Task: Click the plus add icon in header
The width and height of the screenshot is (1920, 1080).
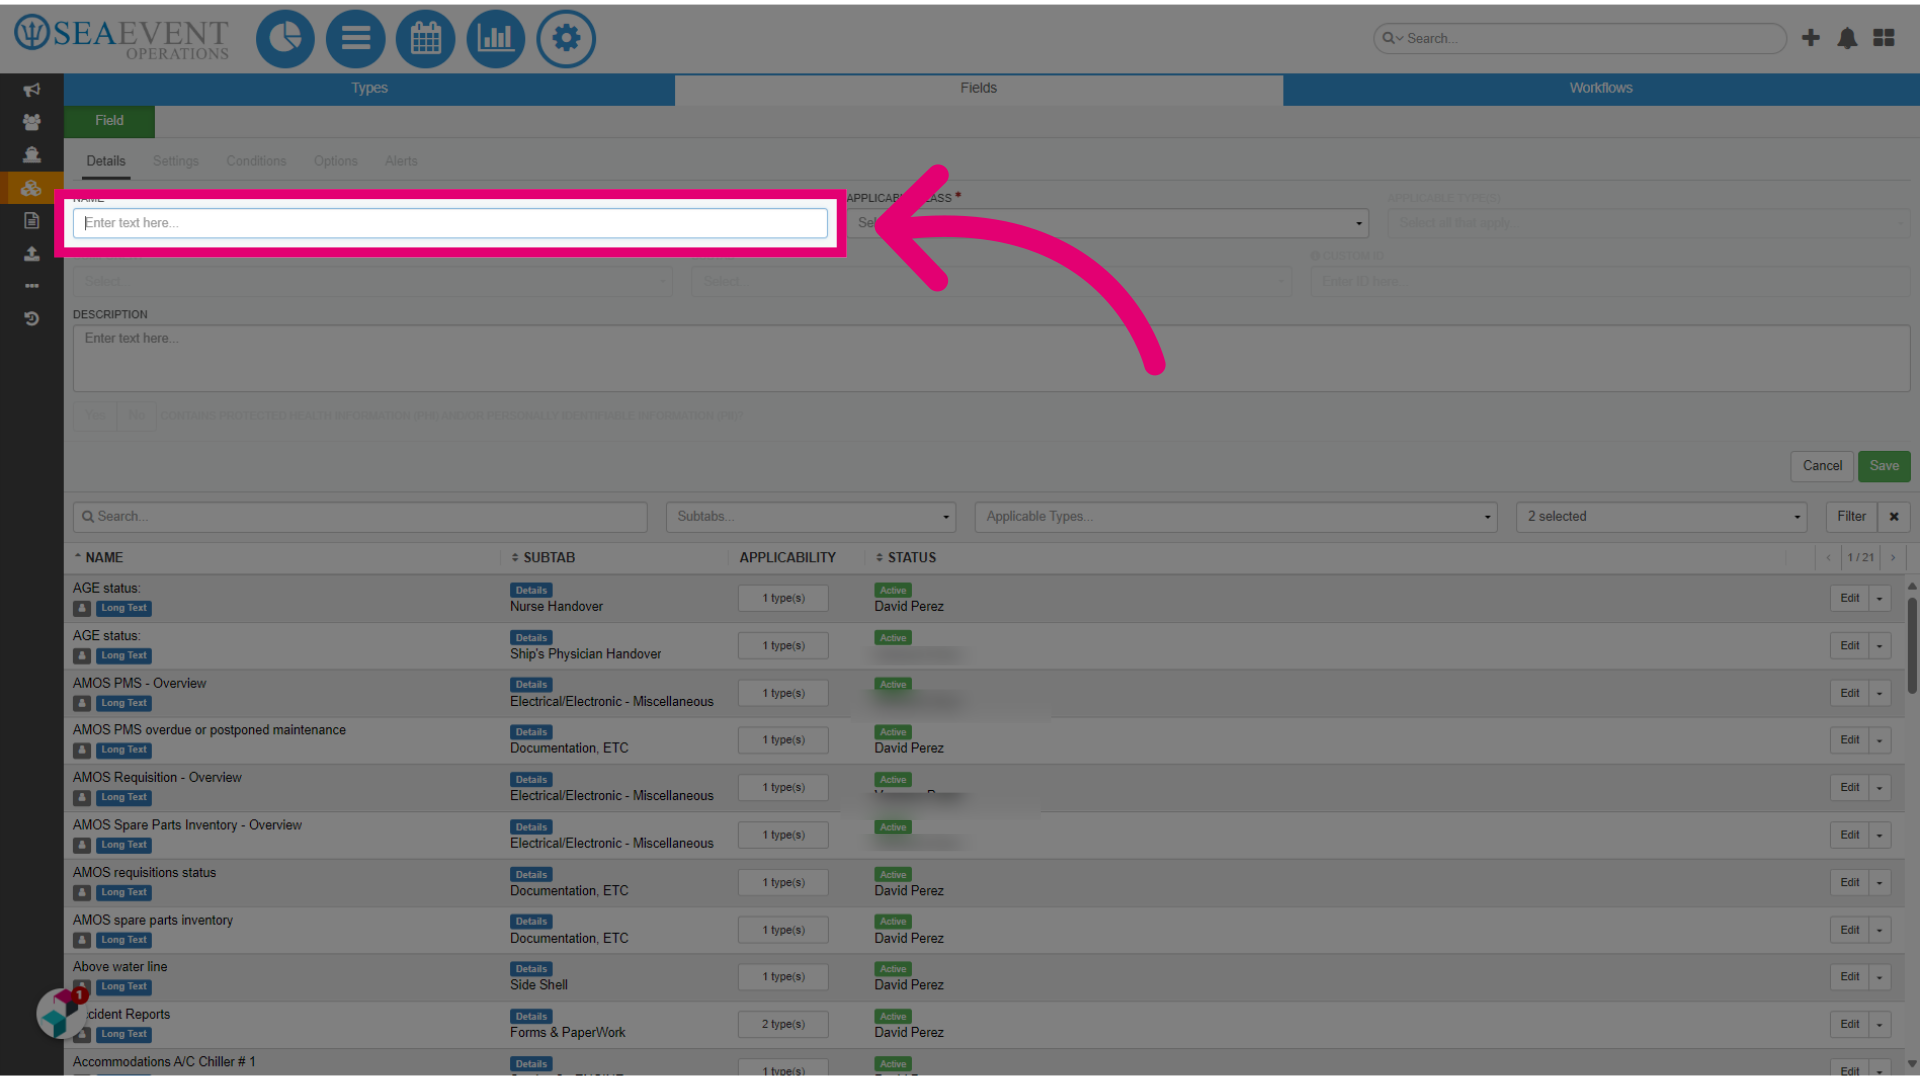Action: (x=1811, y=38)
